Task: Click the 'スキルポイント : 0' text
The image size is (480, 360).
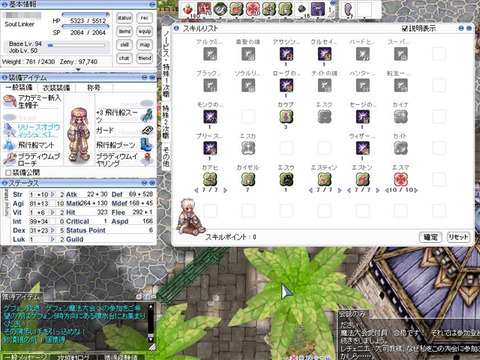Action: coord(231,237)
